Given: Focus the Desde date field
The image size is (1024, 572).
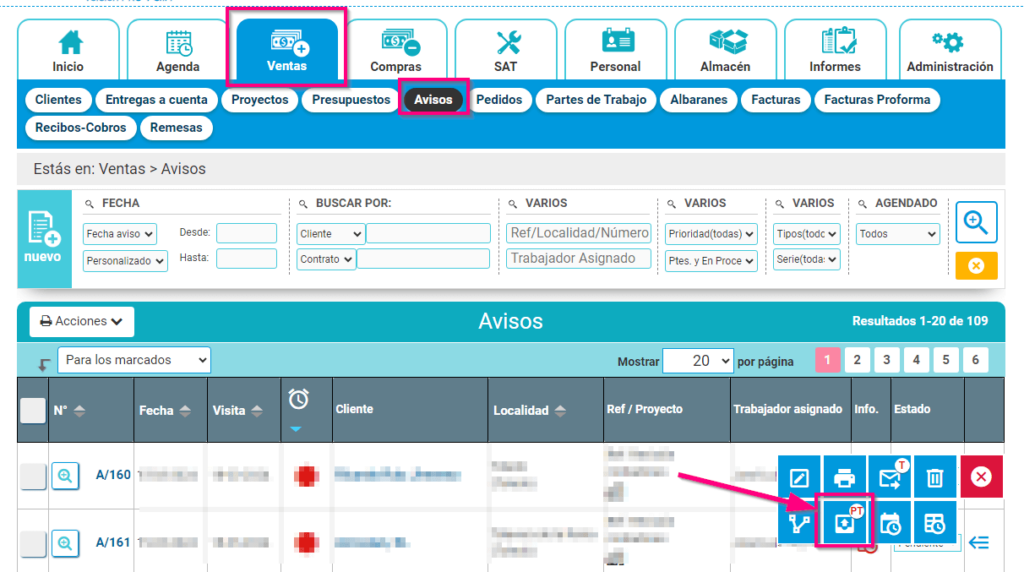Looking at the screenshot, I should click(246, 233).
